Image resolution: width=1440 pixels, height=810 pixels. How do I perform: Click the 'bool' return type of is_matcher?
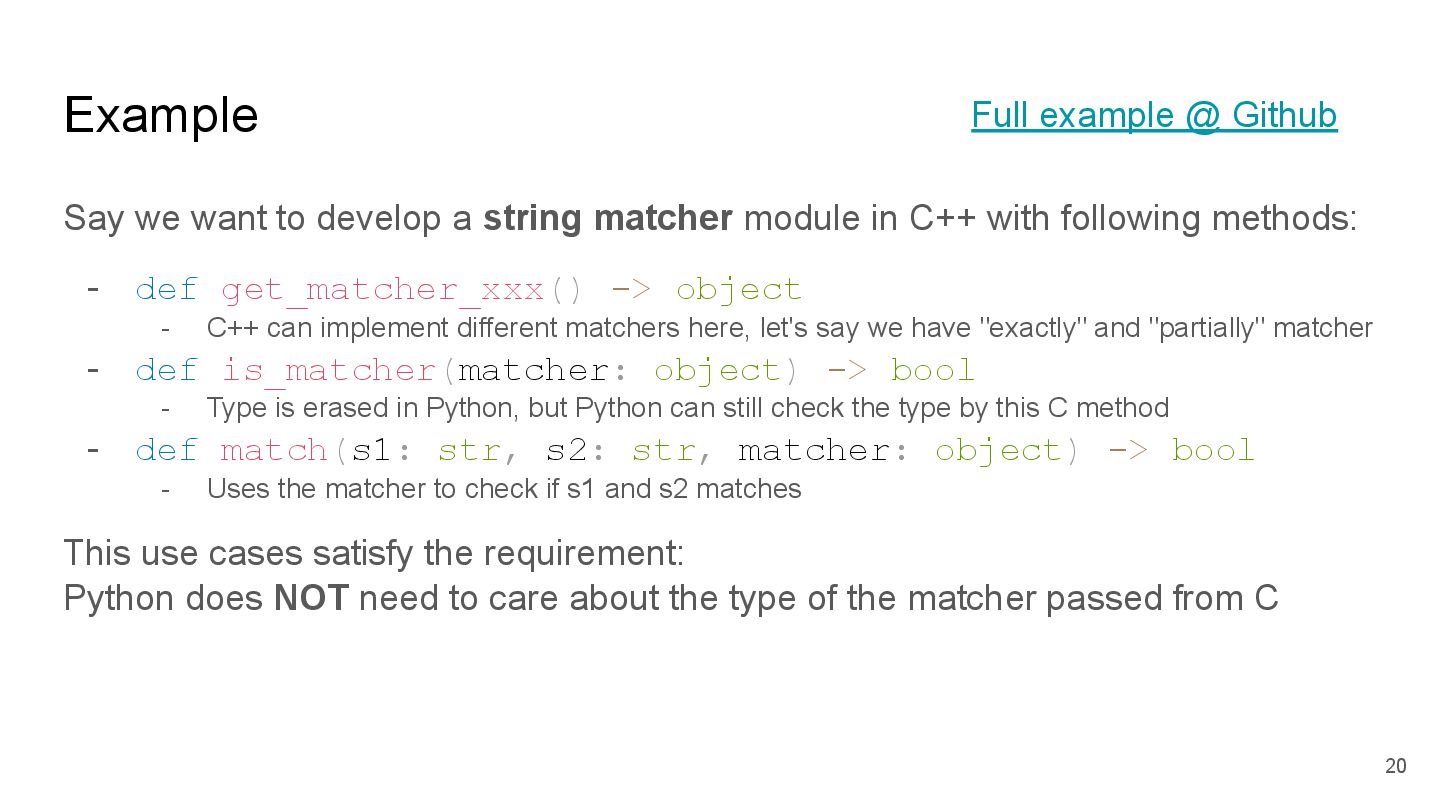(932, 370)
